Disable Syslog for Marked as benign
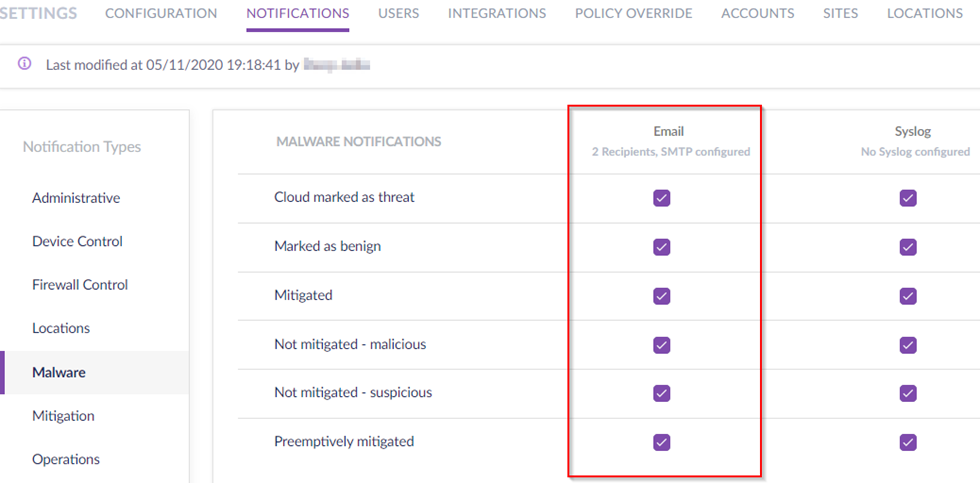Image resolution: width=980 pixels, height=483 pixels. (908, 247)
